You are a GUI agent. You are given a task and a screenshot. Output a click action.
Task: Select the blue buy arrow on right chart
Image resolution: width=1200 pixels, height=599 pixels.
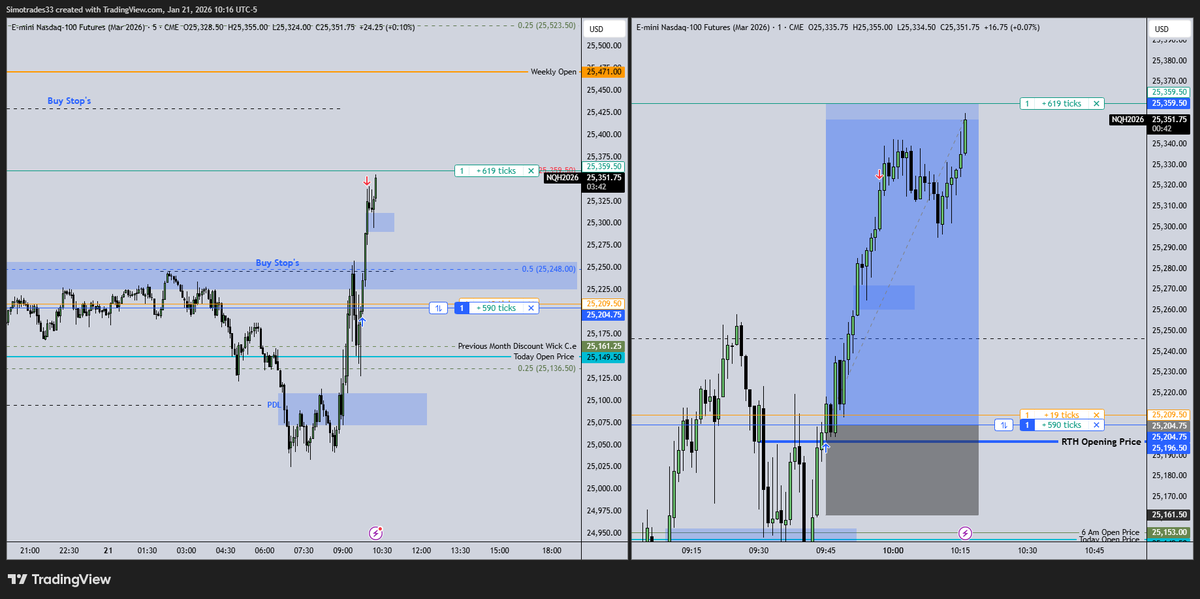pos(826,447)
